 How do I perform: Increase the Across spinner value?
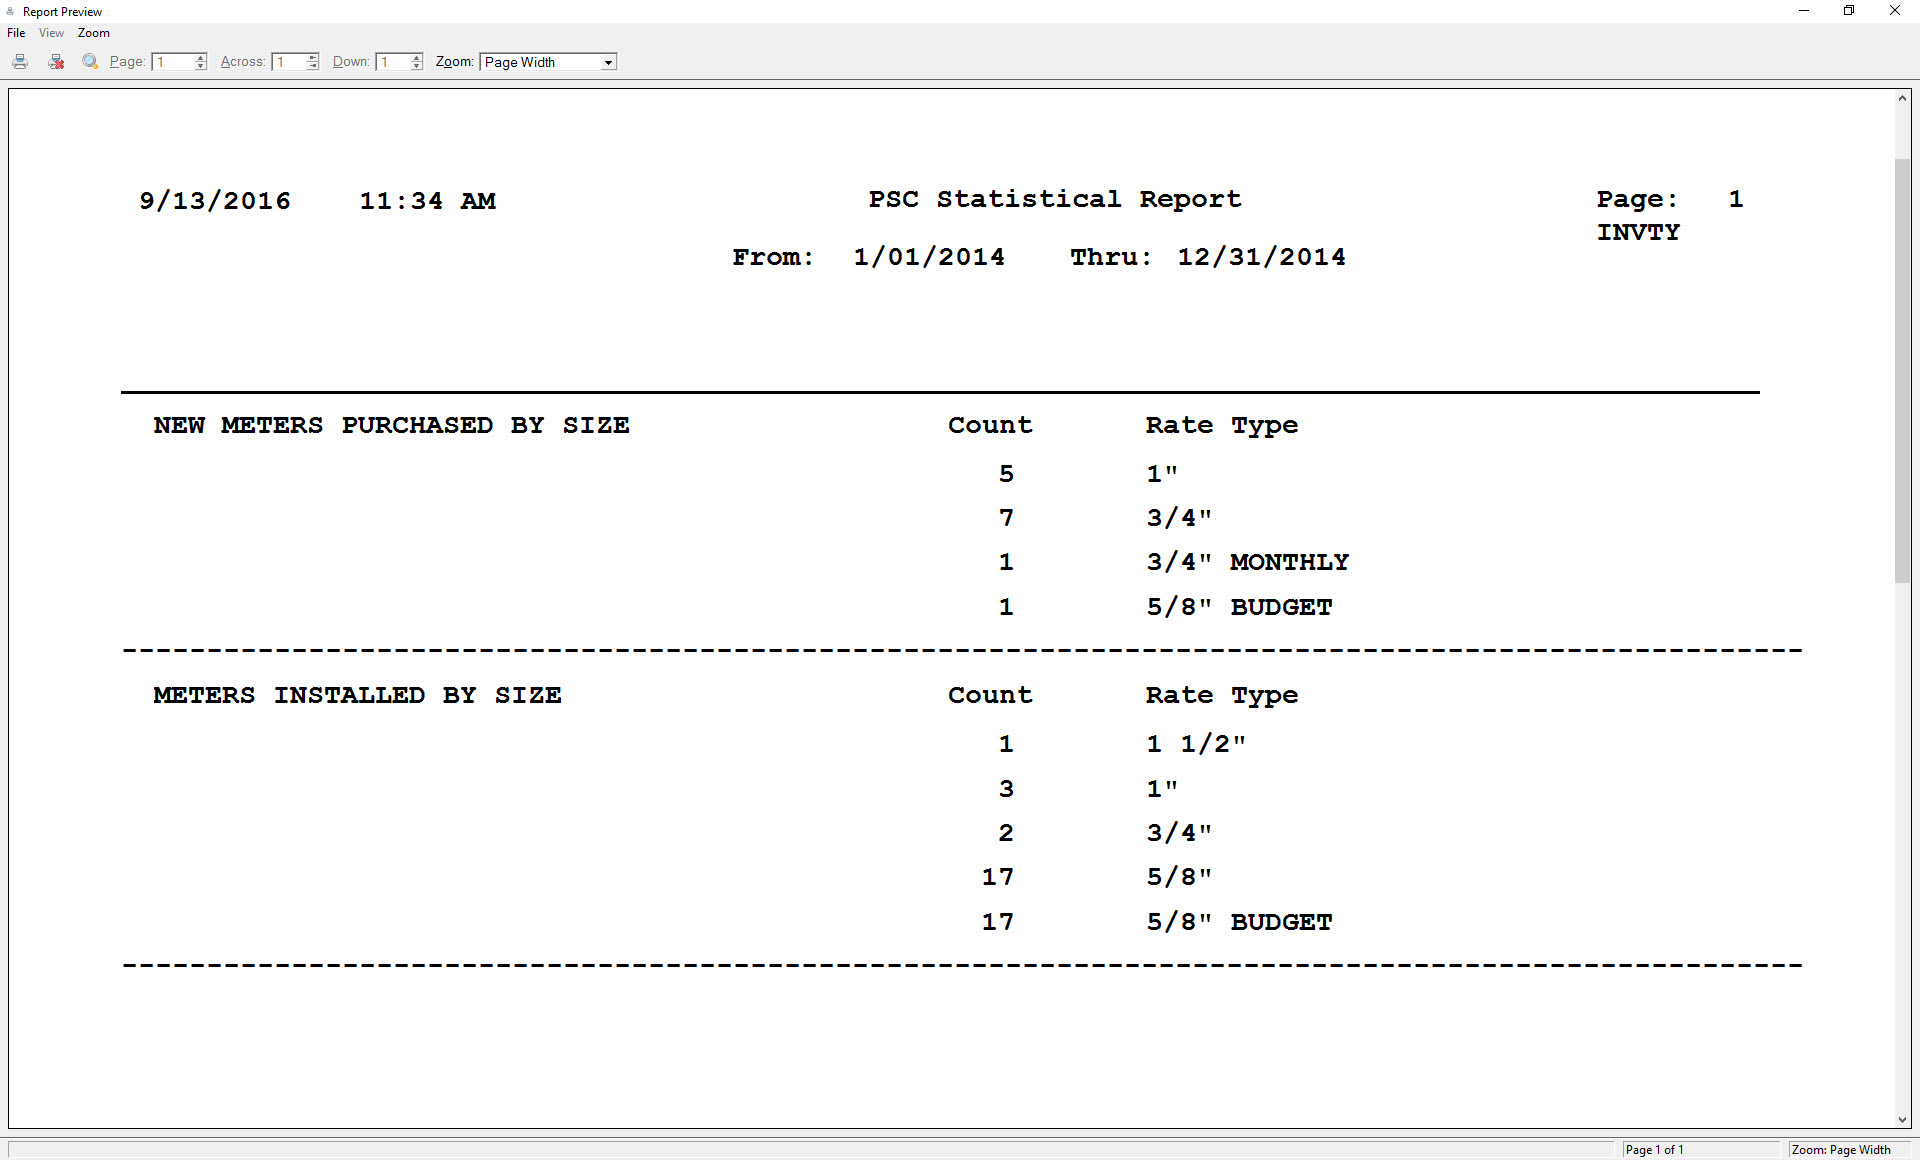coord(313,58)
